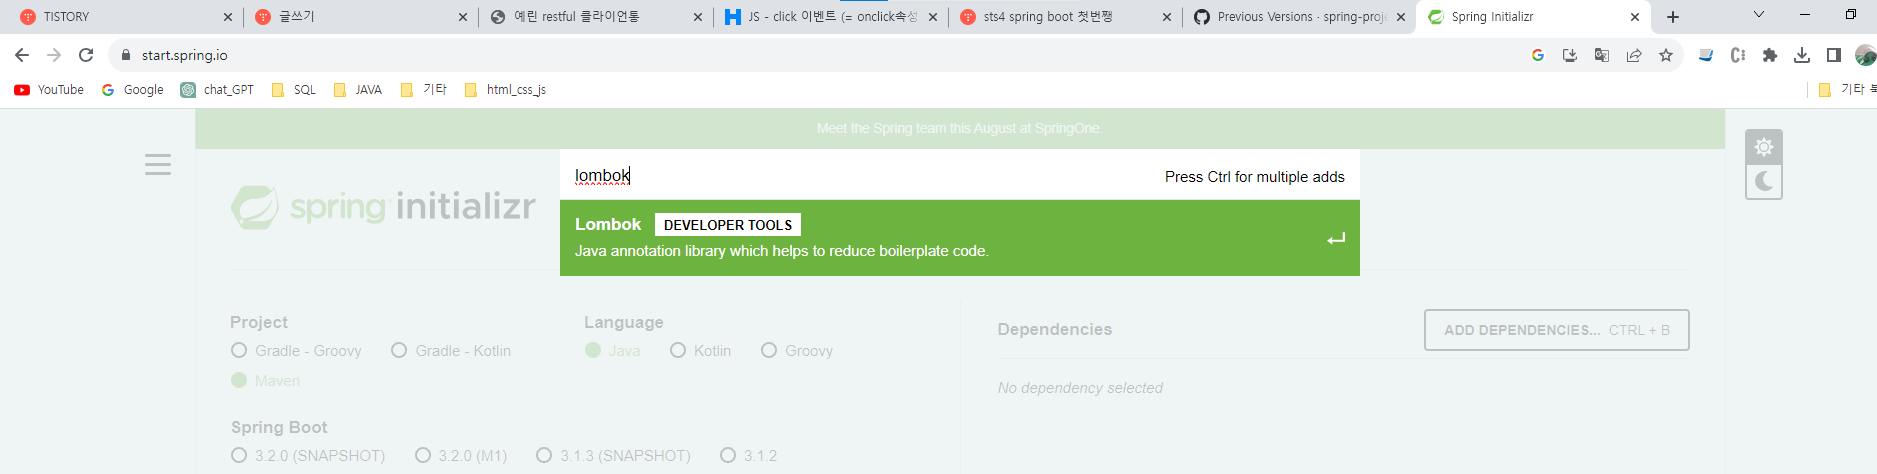Viewport: 1877px width, 474px height.
Task: Reload the start.spring.io page
Action: [86, 55]
